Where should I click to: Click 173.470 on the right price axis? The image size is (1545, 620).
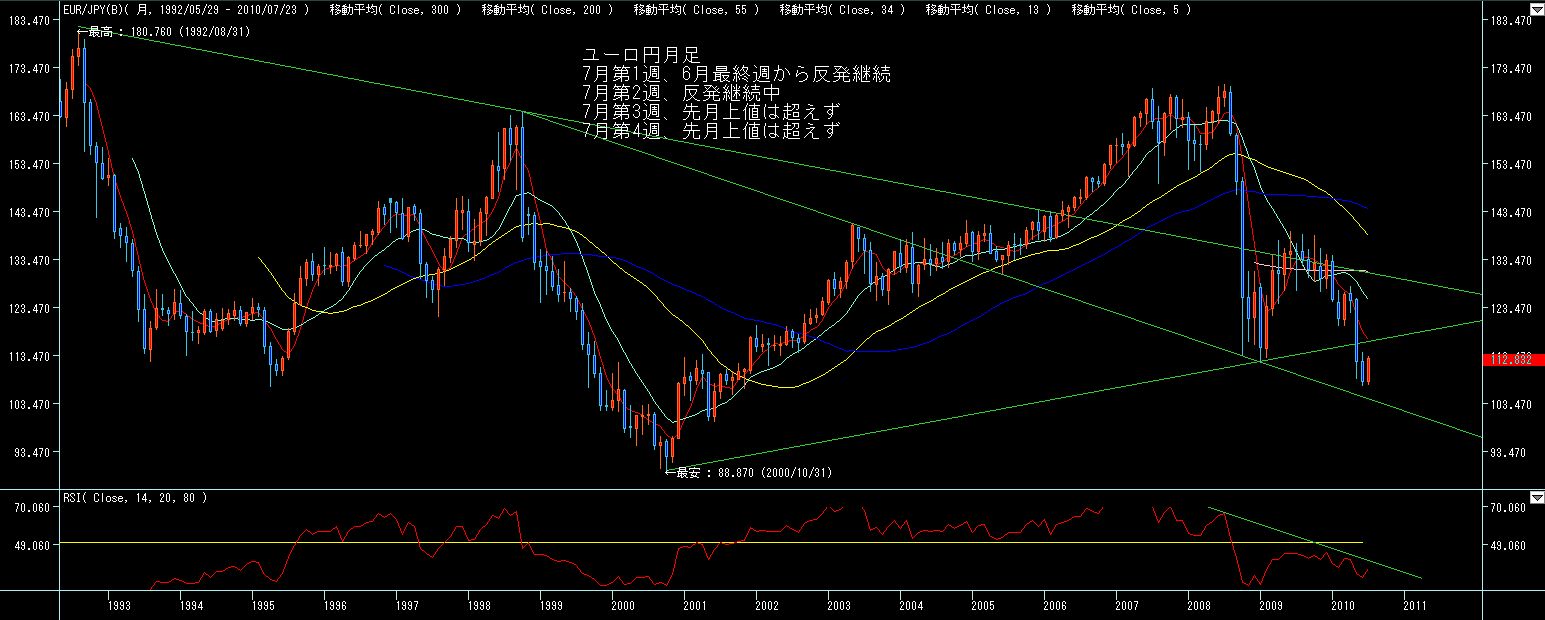(1511, 69)
